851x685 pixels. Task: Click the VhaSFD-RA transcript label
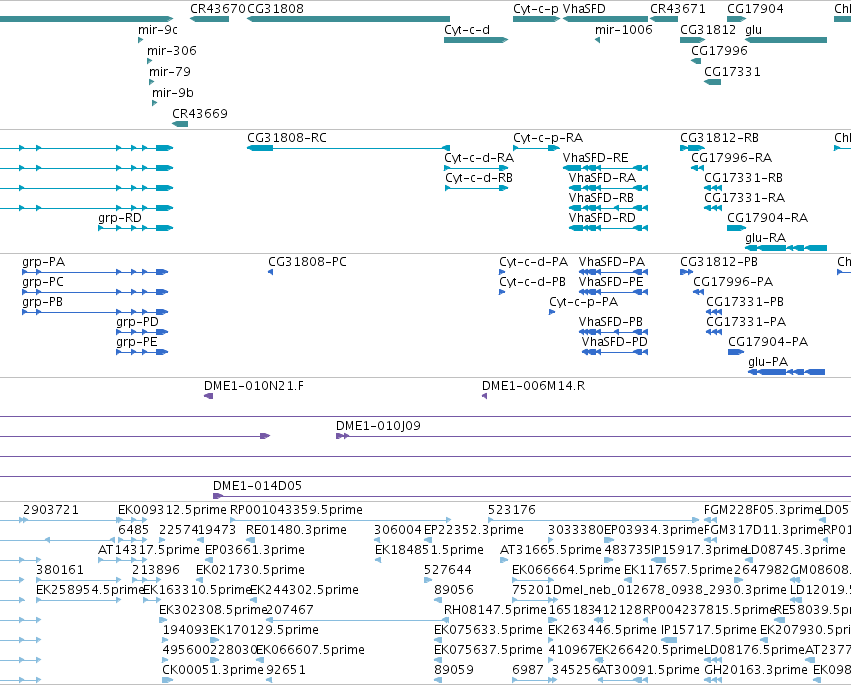[x=602, y=178]
